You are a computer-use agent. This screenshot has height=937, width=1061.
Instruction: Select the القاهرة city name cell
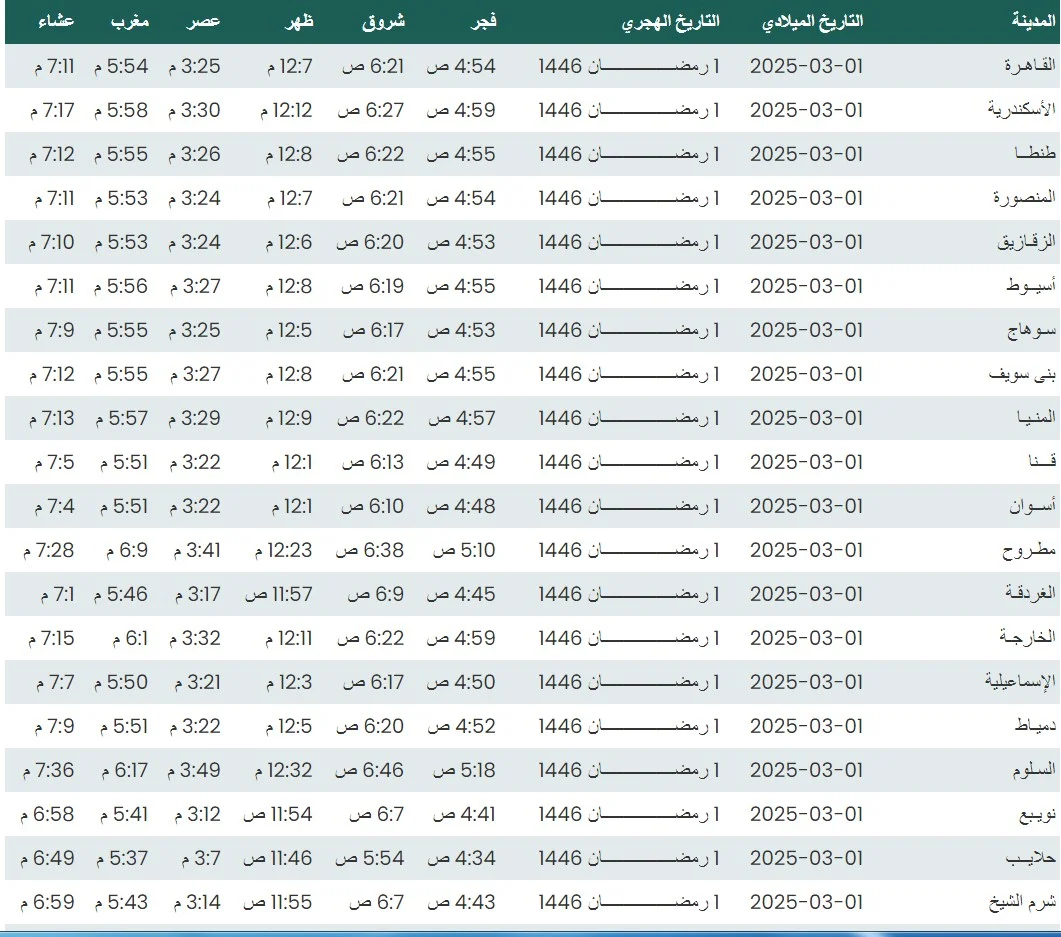[x=1029, y=66]
